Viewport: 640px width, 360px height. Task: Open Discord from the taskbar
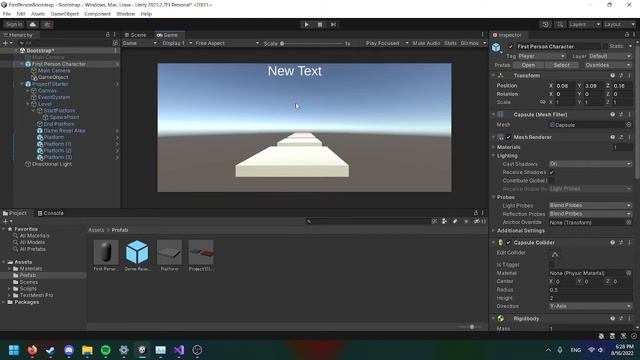click(x=69, y=350)
